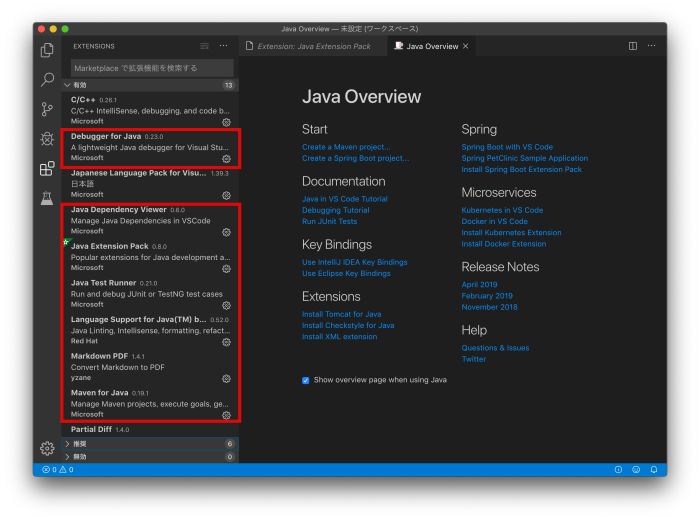Screen dimensions: 700x520
Task: Open Questions & Issues help link
Action: click(x=495, y=347)
